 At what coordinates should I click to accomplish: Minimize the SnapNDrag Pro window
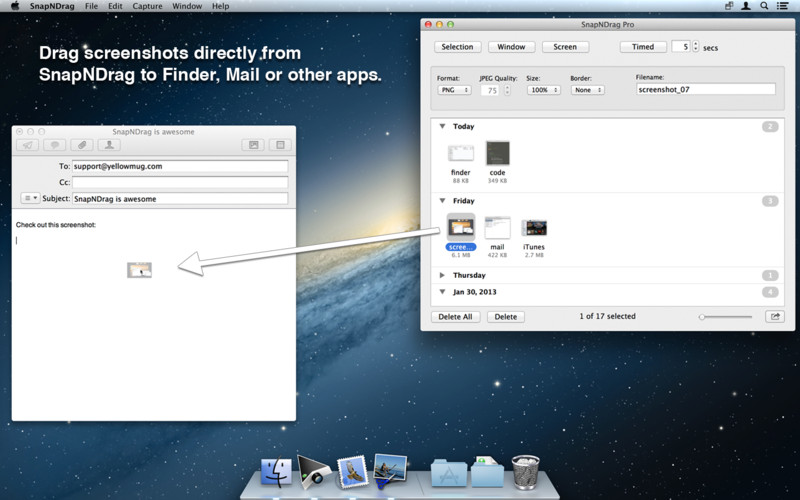coord(439,24)
